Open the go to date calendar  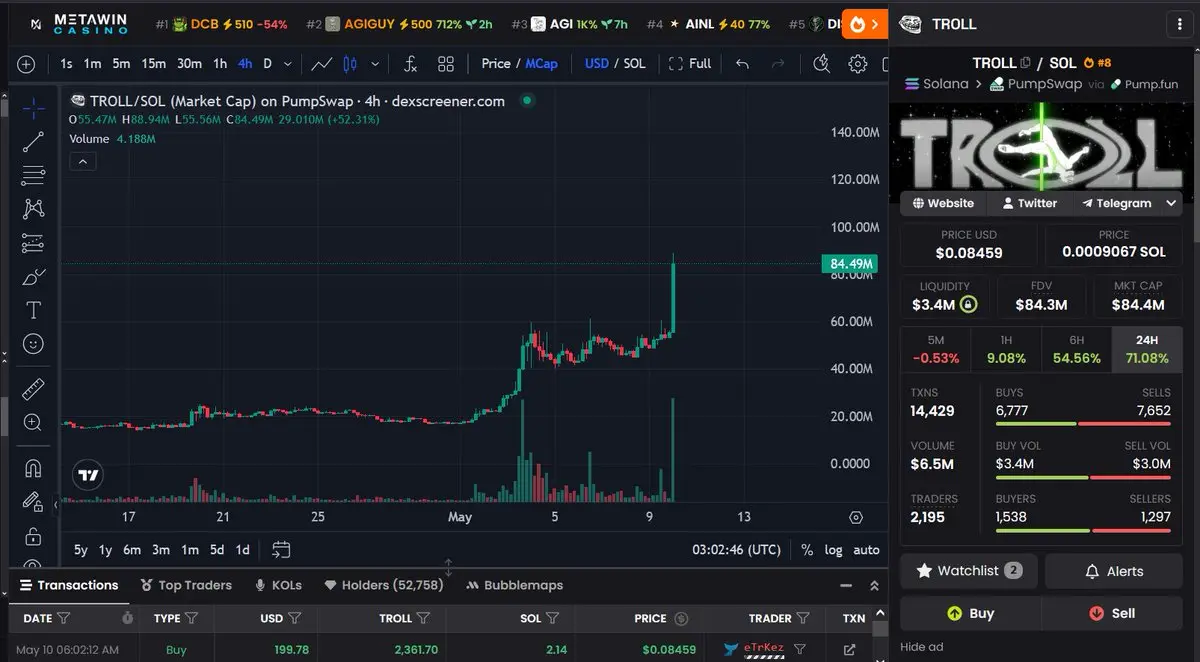click(281, 549)
